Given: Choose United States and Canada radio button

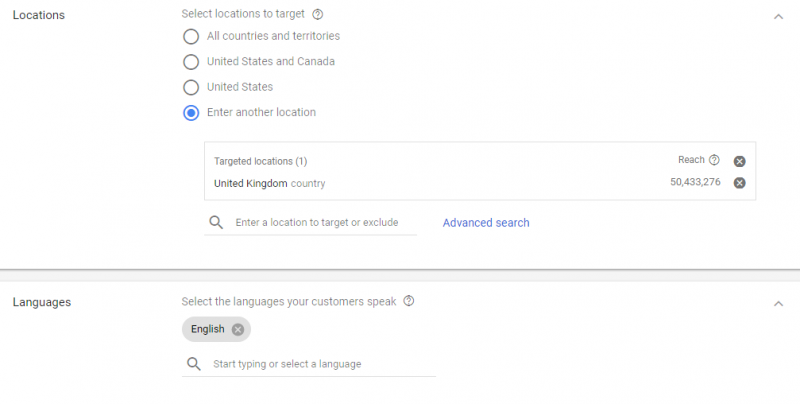Looking at the screenshot, I should (x=191, y=62).
